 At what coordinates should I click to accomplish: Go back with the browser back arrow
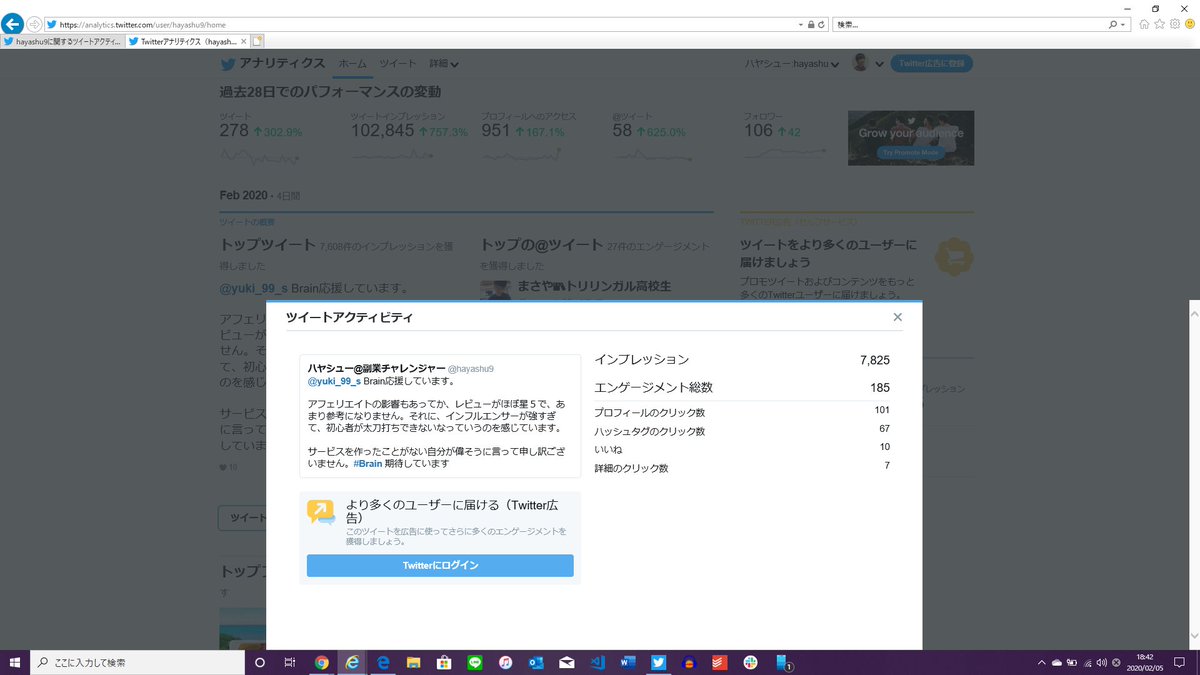click(x=13, y=24)
